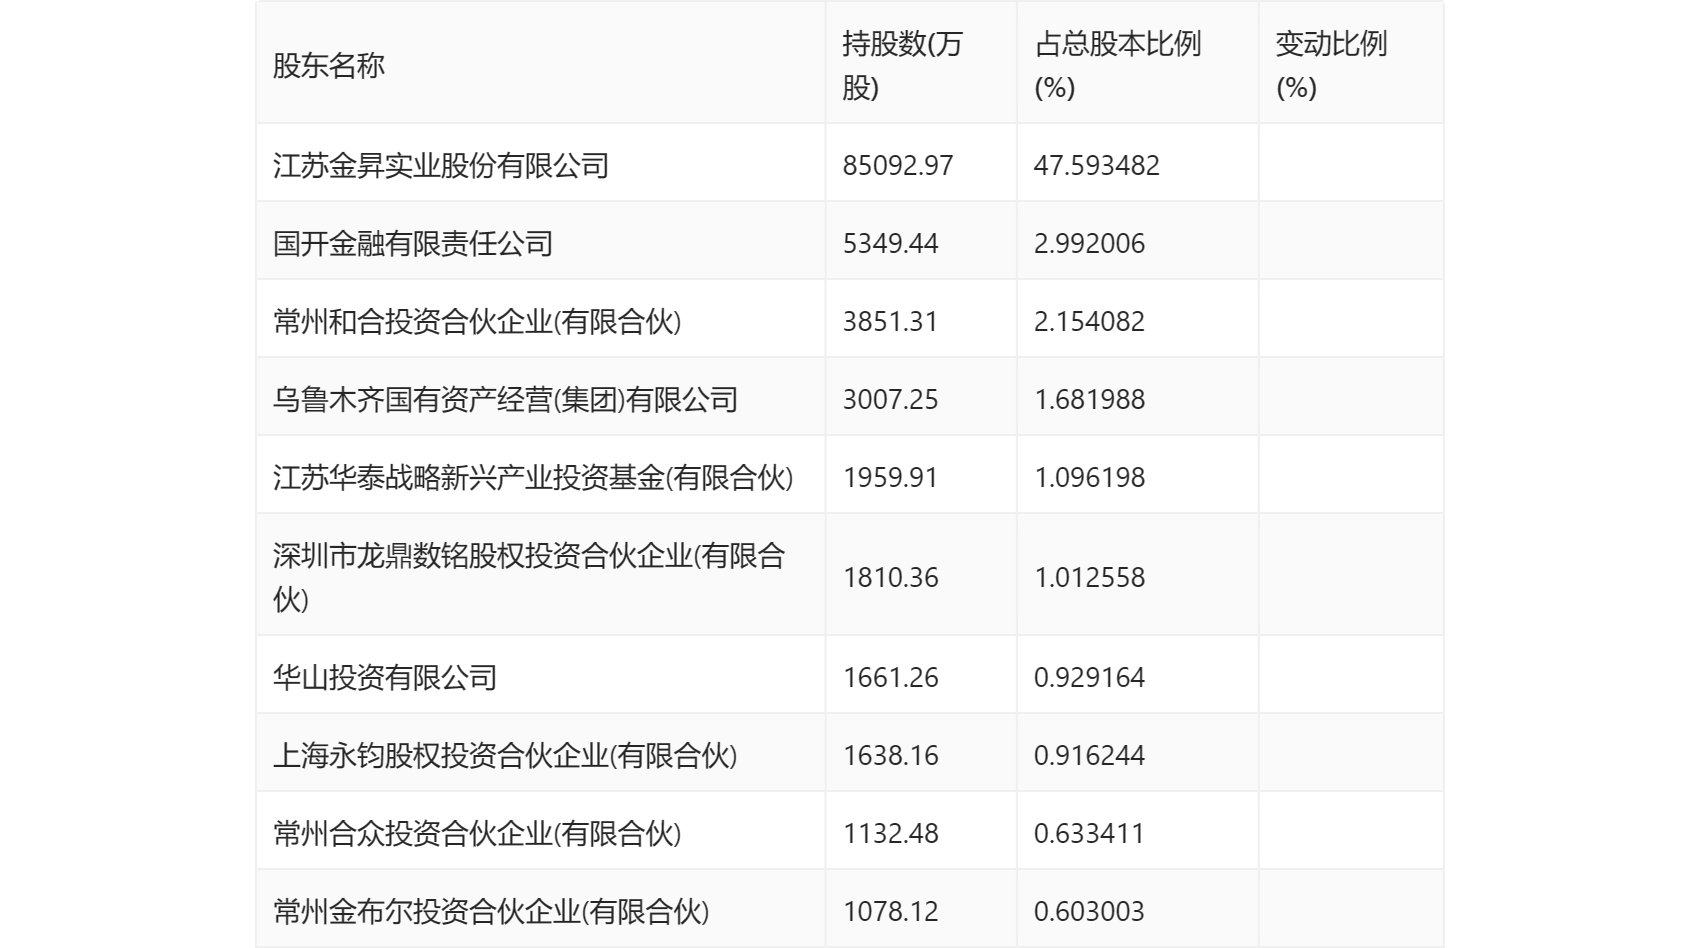The image size is (1700, 948).
Task: Click percentage value 2.154082
Action: pos(1090,321)
